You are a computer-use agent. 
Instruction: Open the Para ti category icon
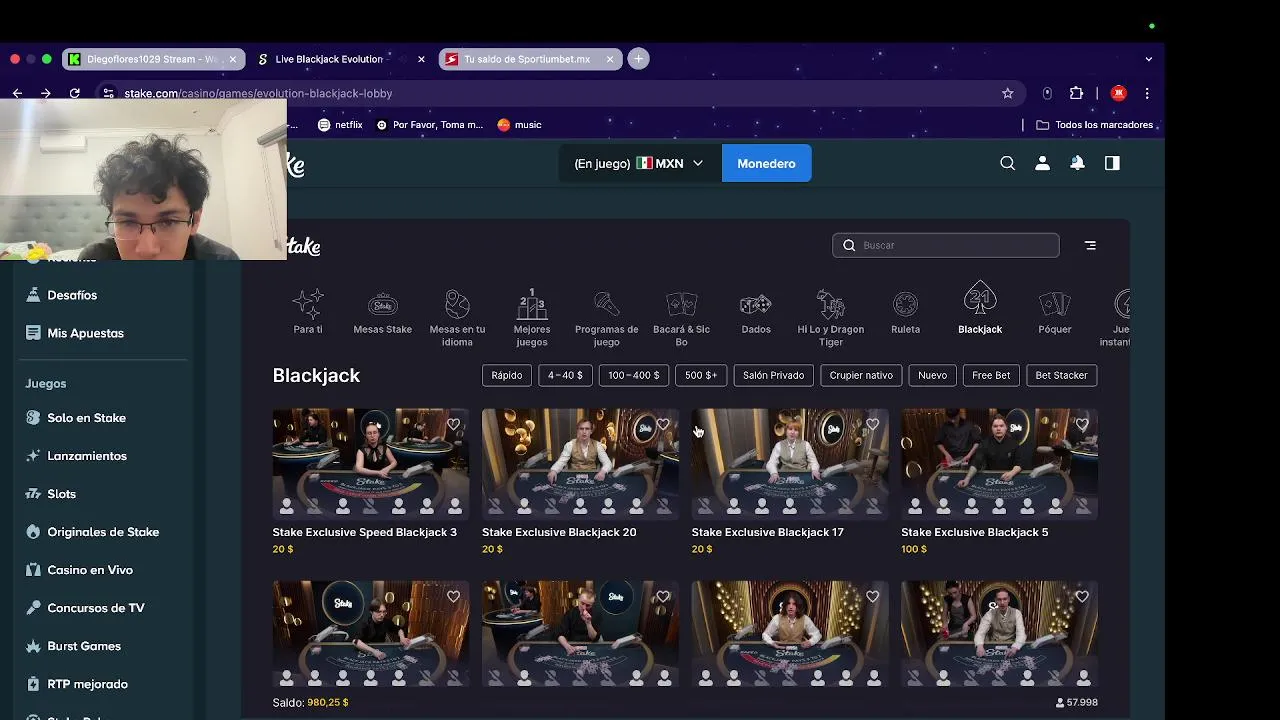click(308, 312)
